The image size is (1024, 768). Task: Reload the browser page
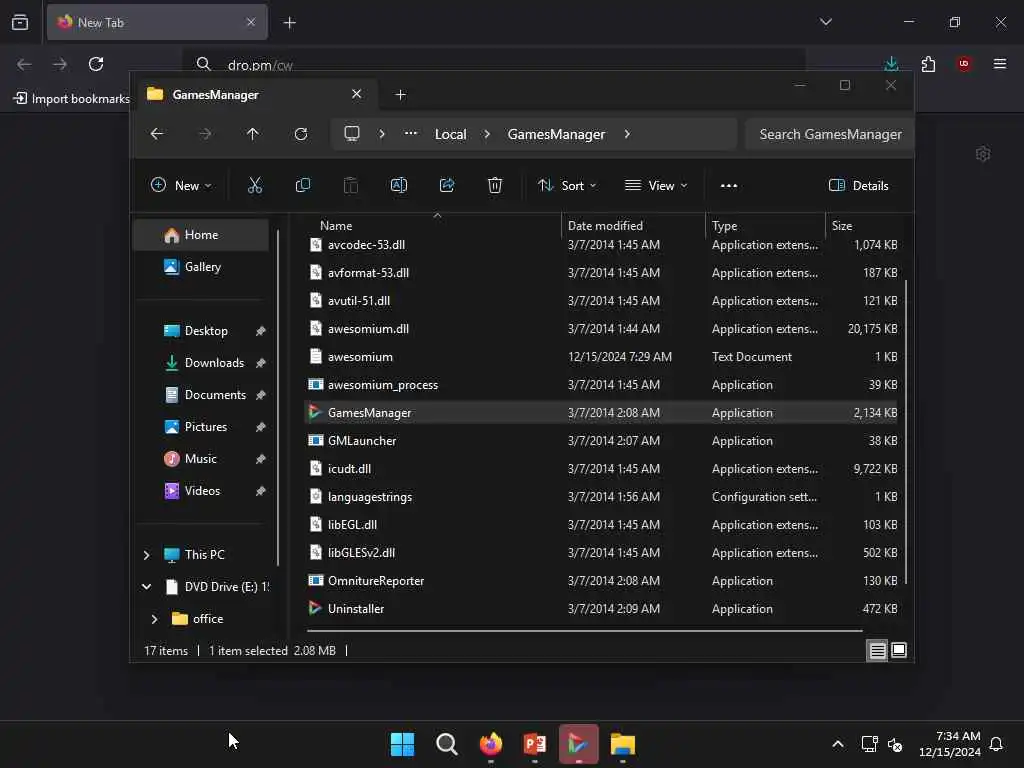point(96,63)
